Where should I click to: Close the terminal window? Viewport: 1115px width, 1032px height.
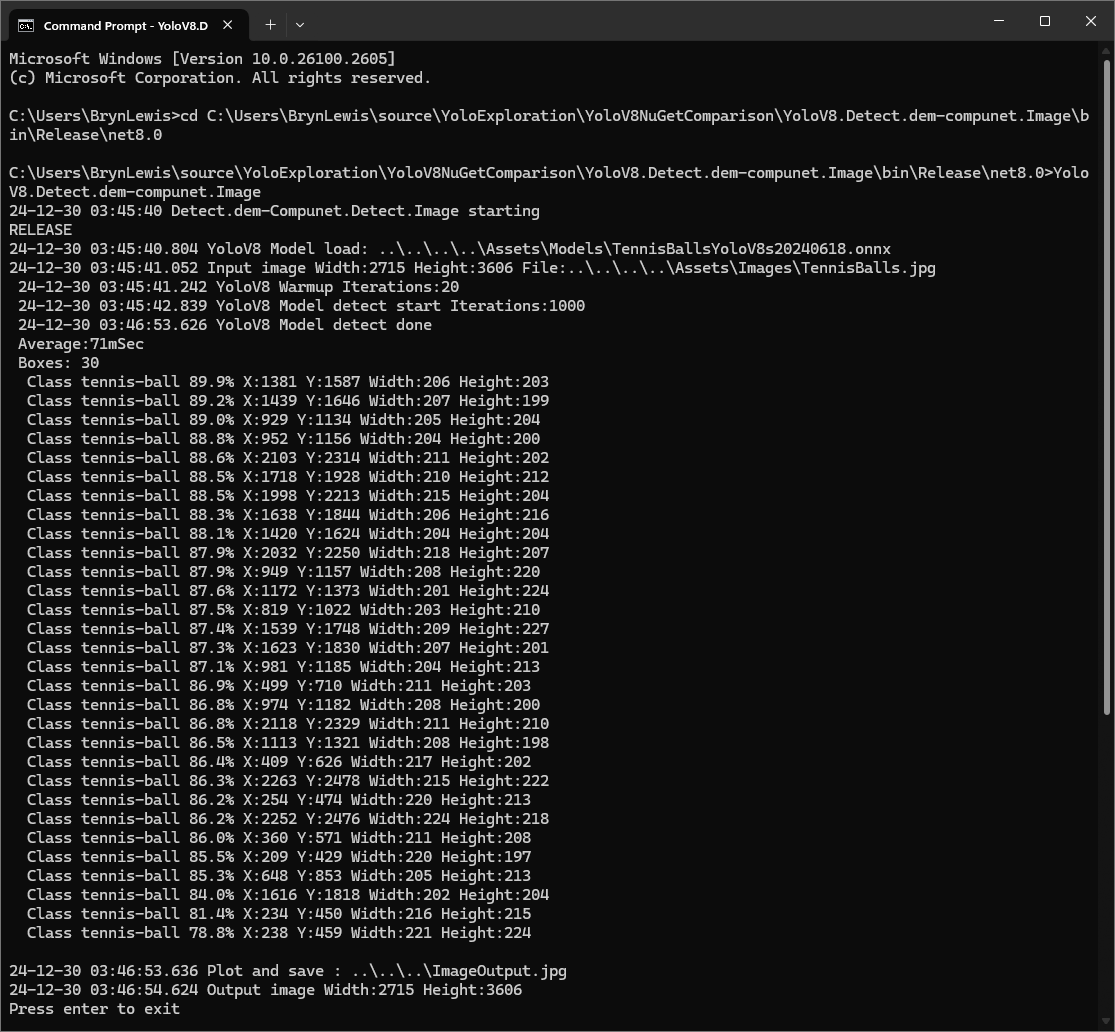pos(1091,21)
